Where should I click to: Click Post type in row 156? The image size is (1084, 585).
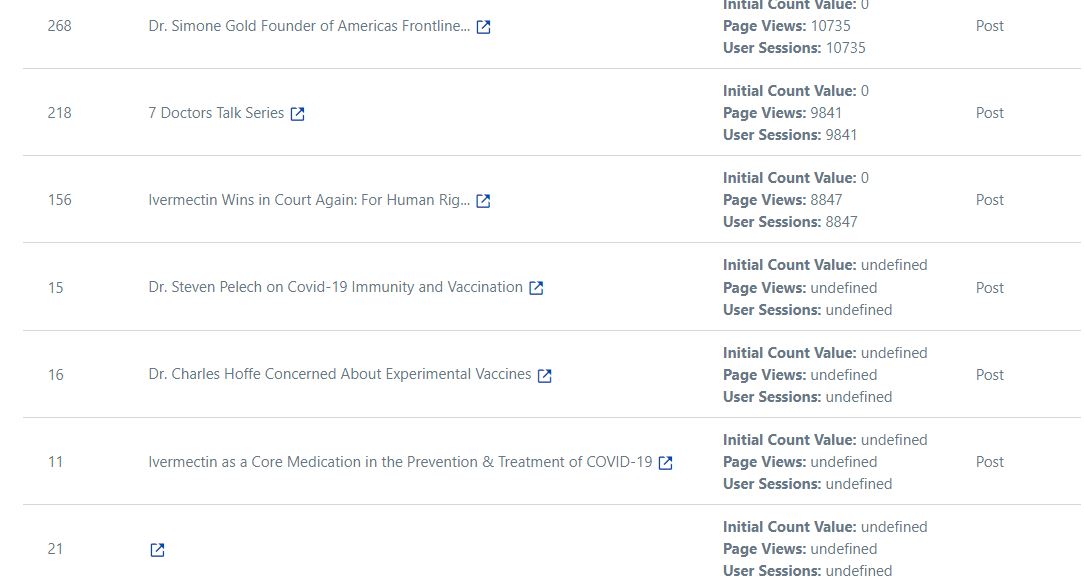tap(989, 200)
